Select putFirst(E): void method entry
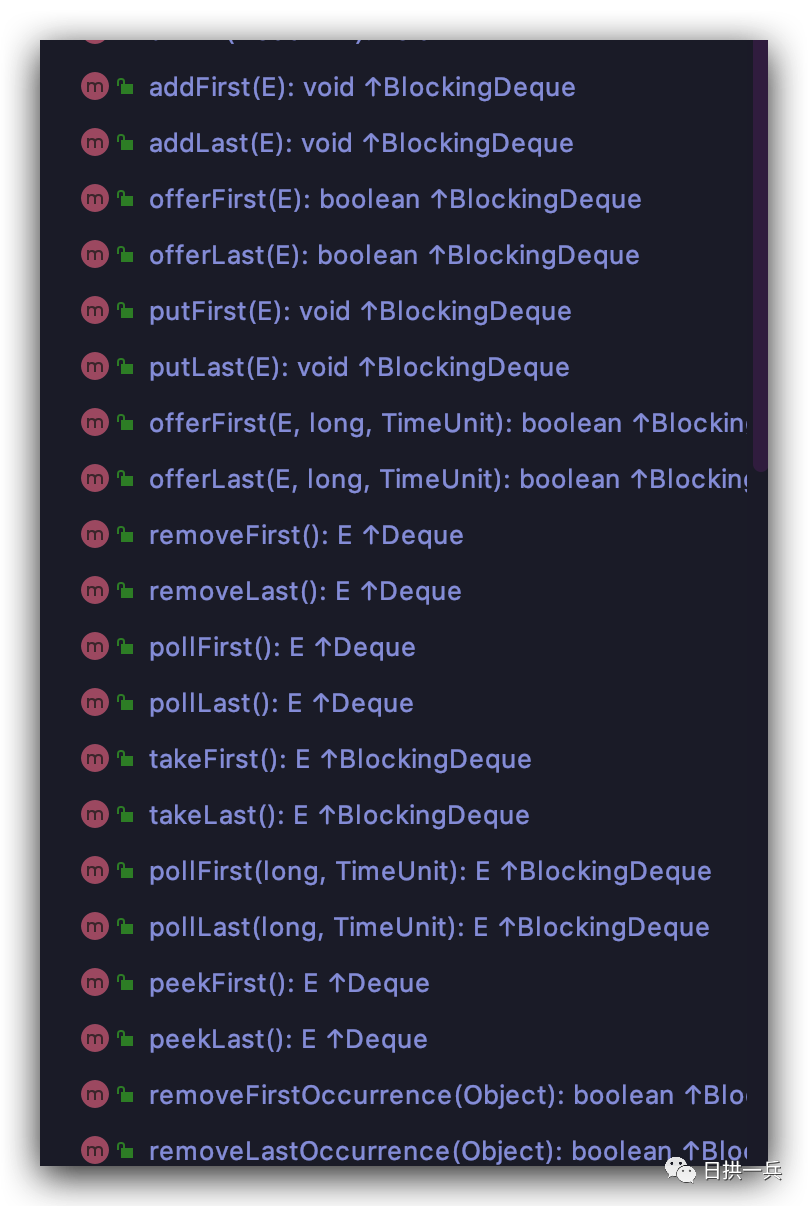The height and width of the screenshot is (1206, 808). pyautogui.click(x=360, y=311)
